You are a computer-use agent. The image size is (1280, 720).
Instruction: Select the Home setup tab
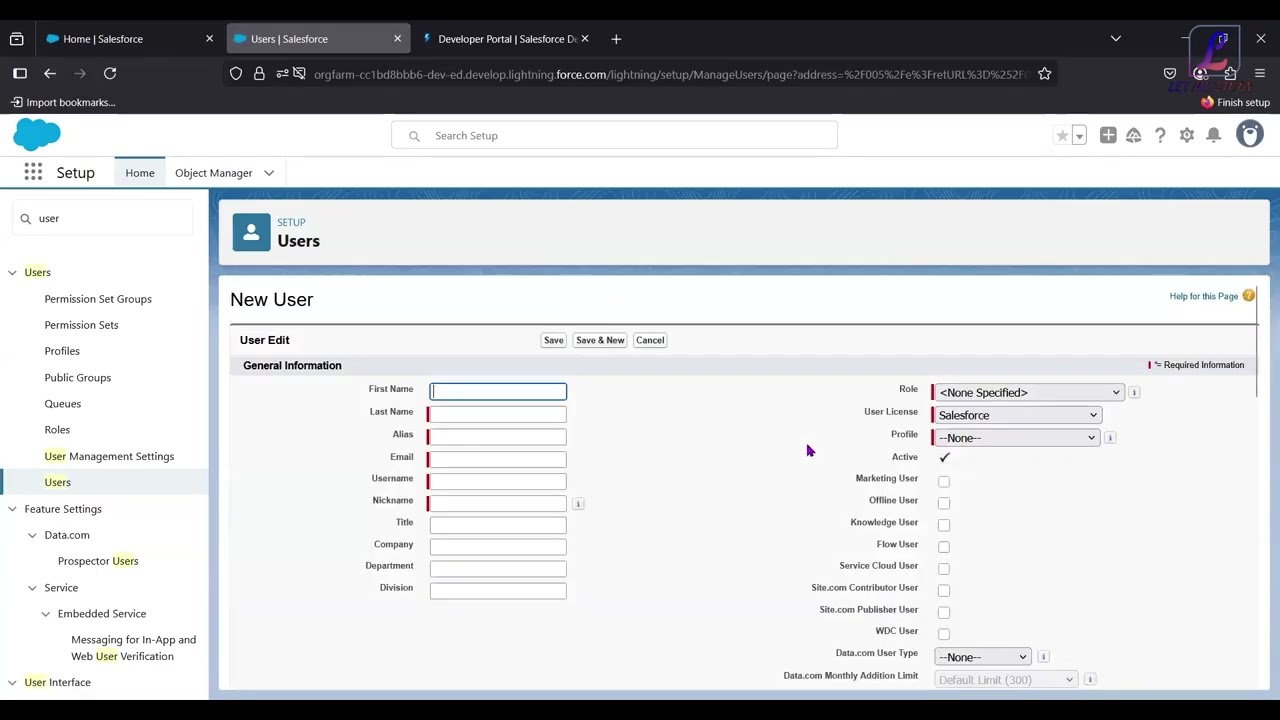pyautogui.click(x=140, y=173)
